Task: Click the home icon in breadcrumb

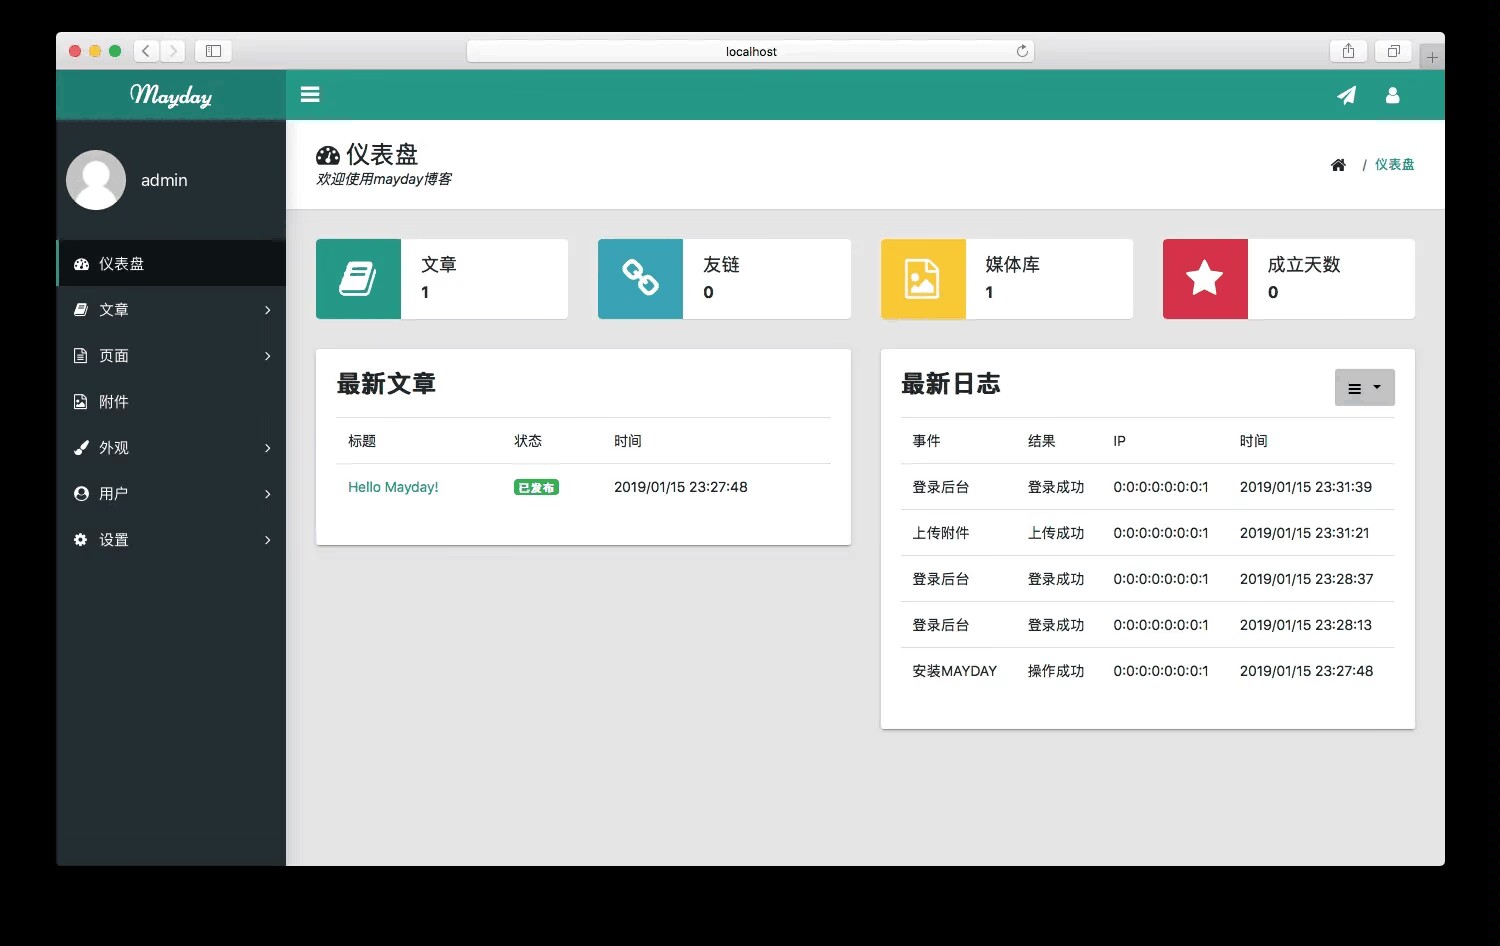Action: coord(1338,164)
